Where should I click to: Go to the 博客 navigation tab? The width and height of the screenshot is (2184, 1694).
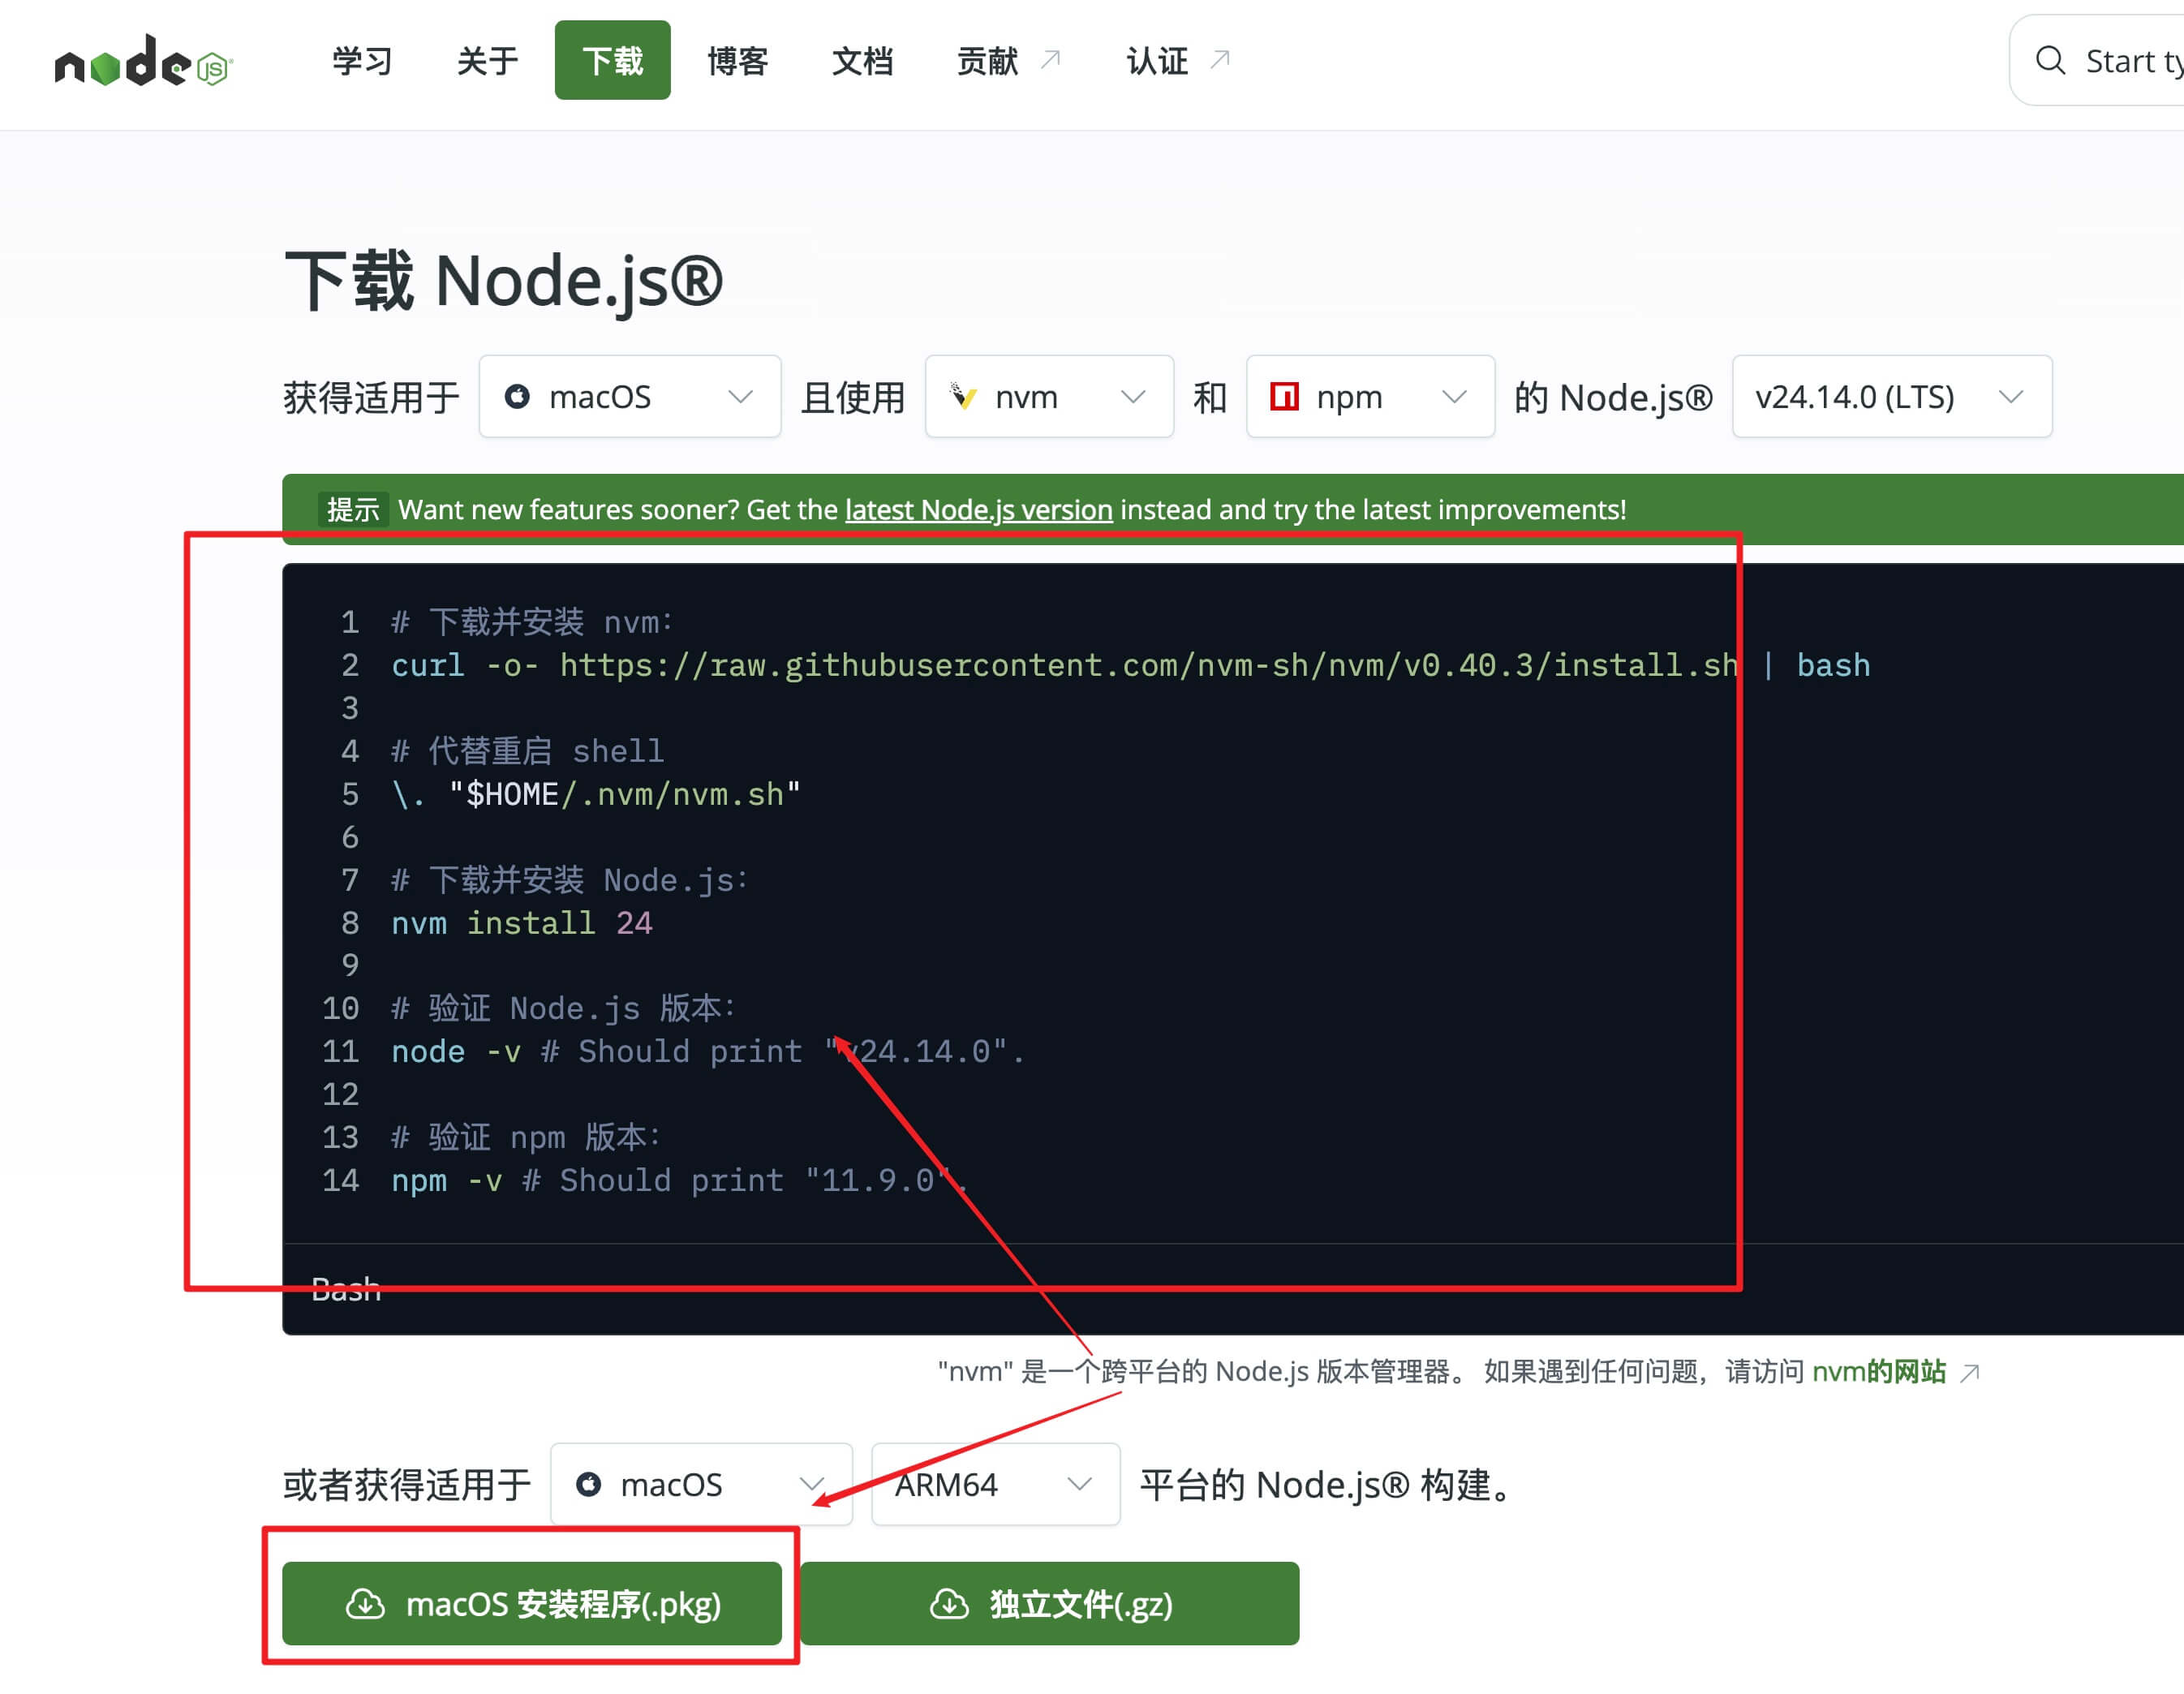point(737,61)
